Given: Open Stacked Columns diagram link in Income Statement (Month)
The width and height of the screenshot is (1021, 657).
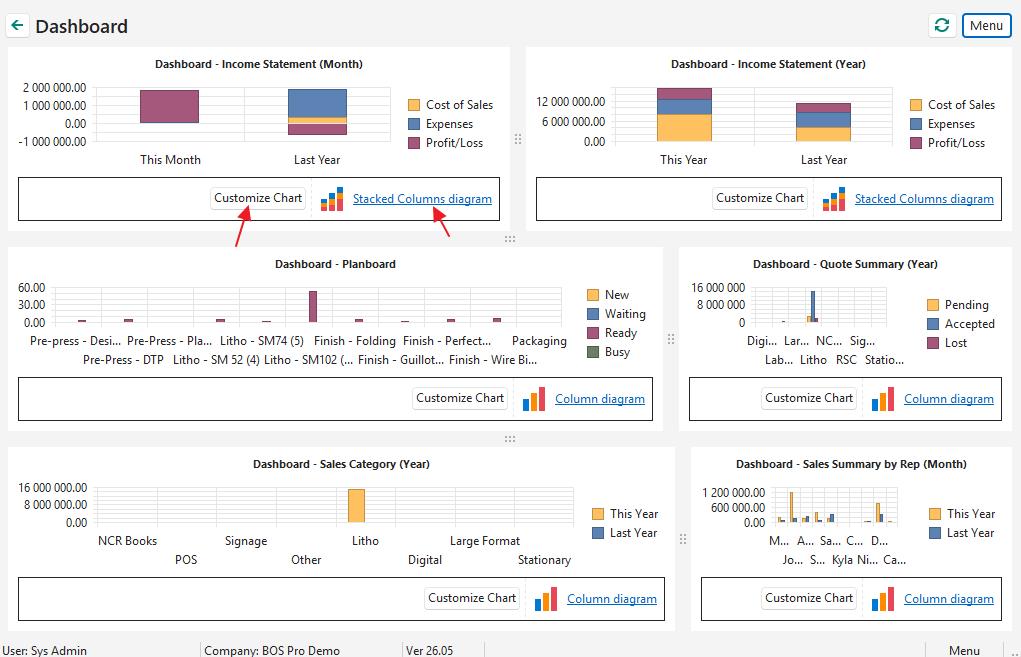Looking at the screenshot, I should coord(422,199).
